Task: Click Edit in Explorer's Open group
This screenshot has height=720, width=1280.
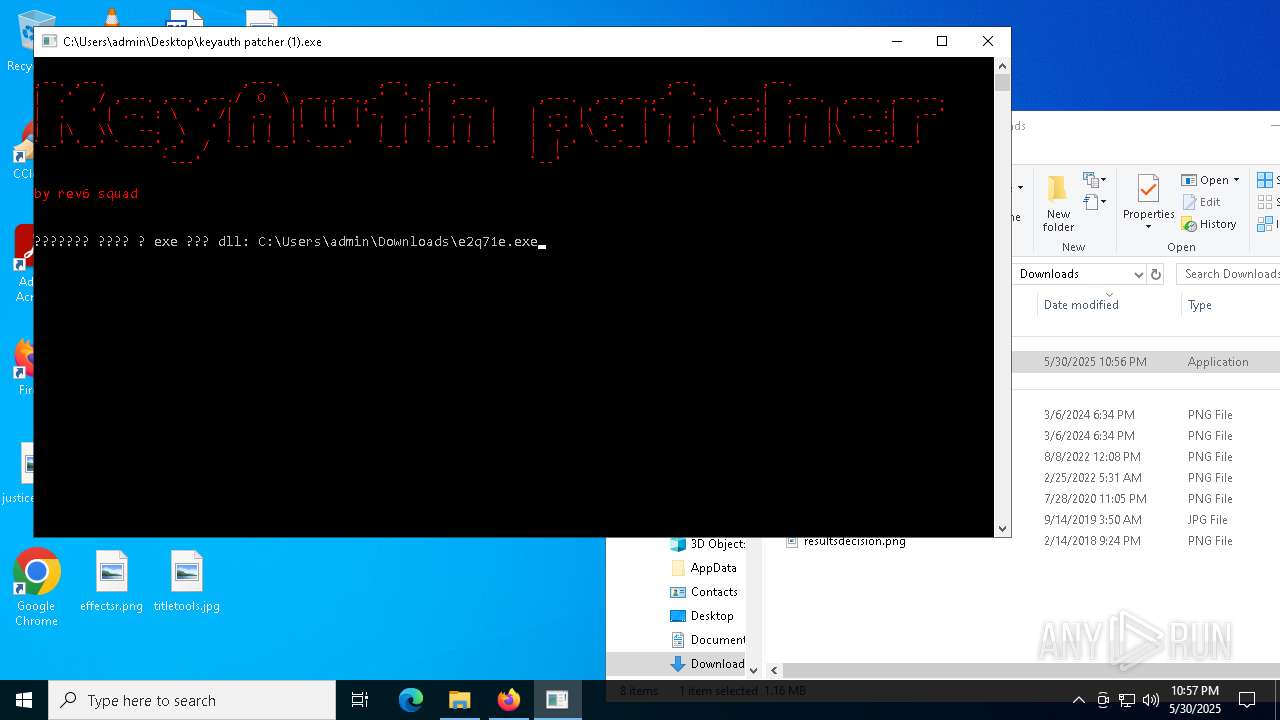Action: tap(1201, 202)
